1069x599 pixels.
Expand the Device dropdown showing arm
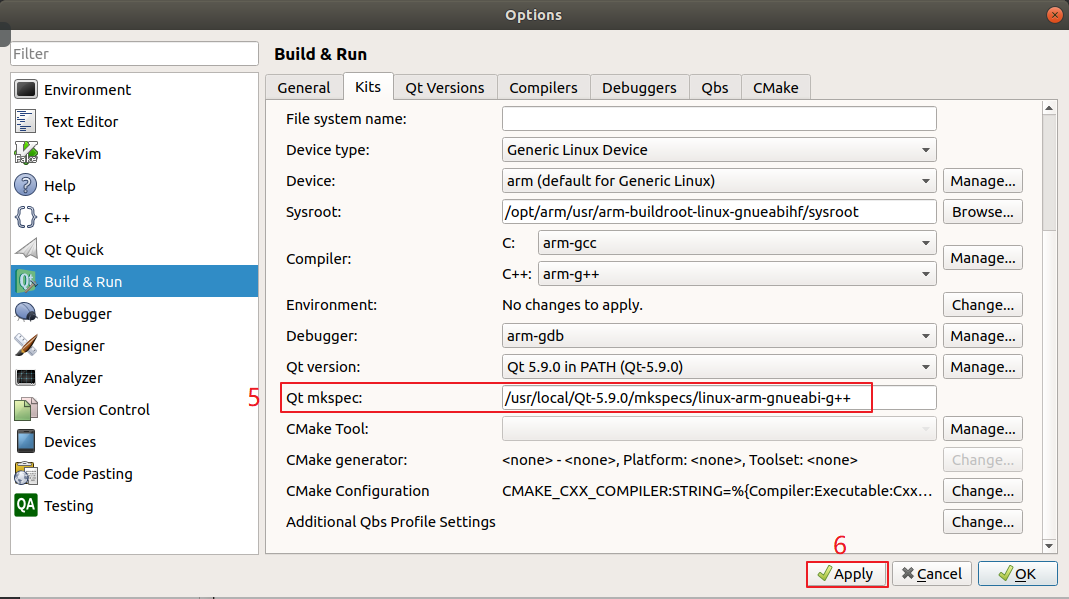click(719, 181)
